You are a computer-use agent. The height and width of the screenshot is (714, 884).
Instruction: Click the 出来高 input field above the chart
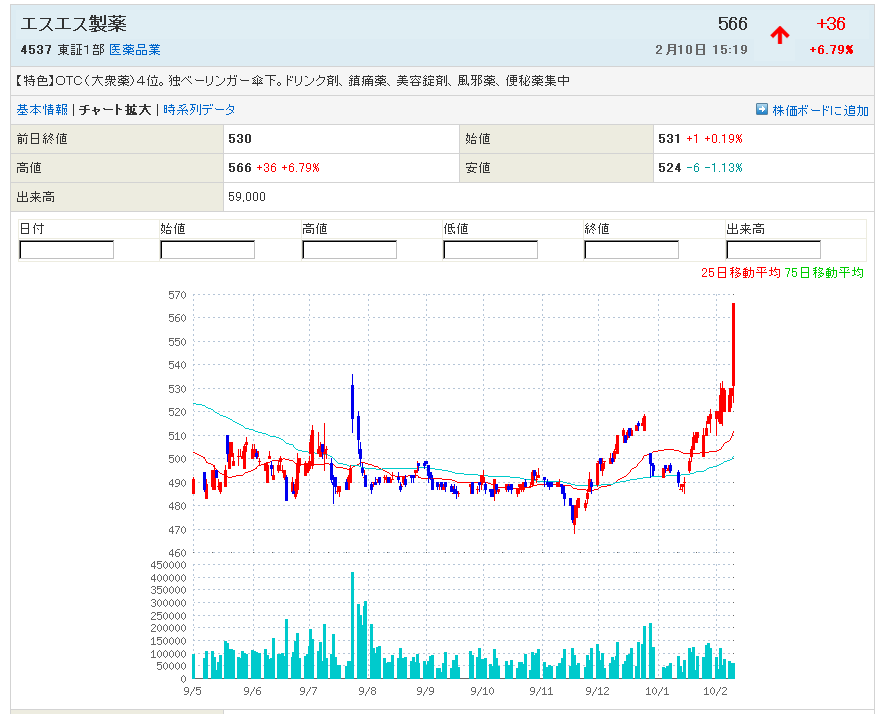point(774,249)
